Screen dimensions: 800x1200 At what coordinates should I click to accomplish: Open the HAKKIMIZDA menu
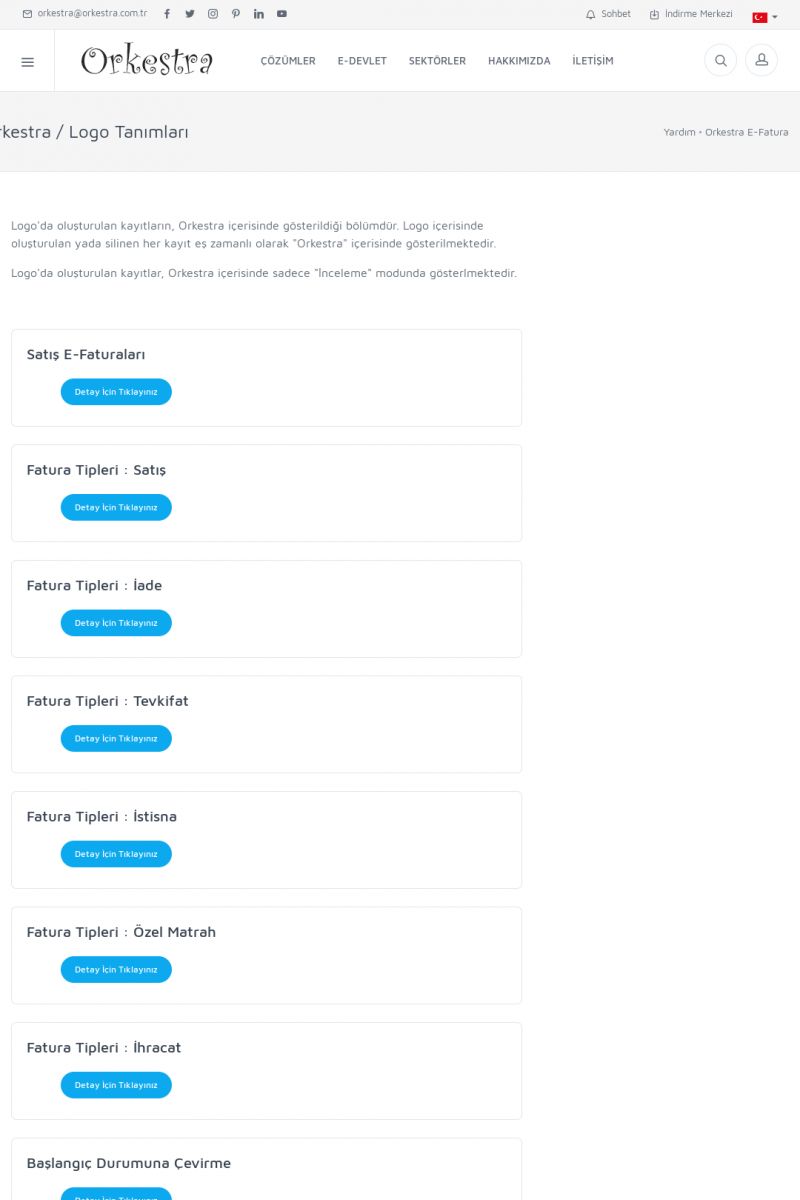click(x=519, y=61)
